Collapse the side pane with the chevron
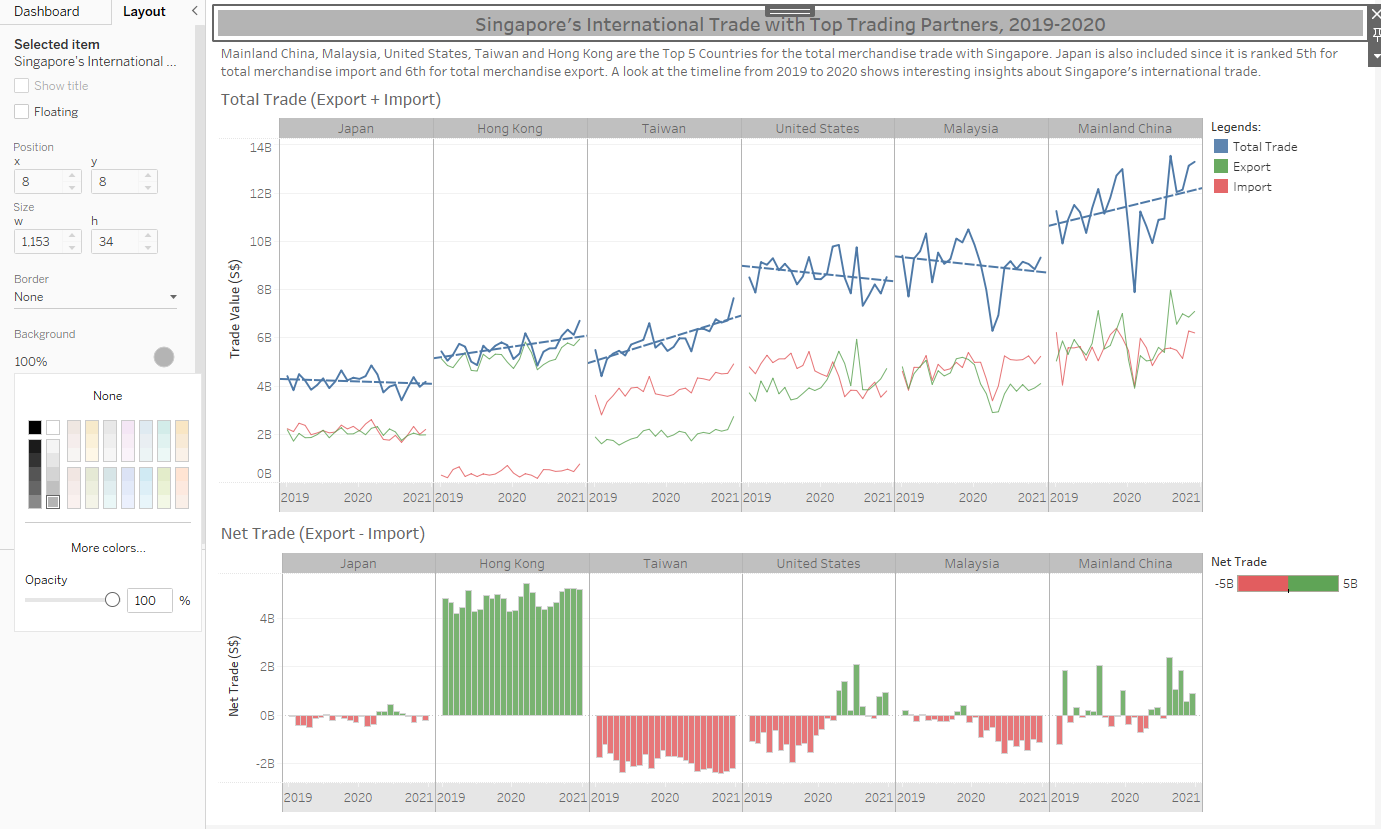 (x=194, y=11)
